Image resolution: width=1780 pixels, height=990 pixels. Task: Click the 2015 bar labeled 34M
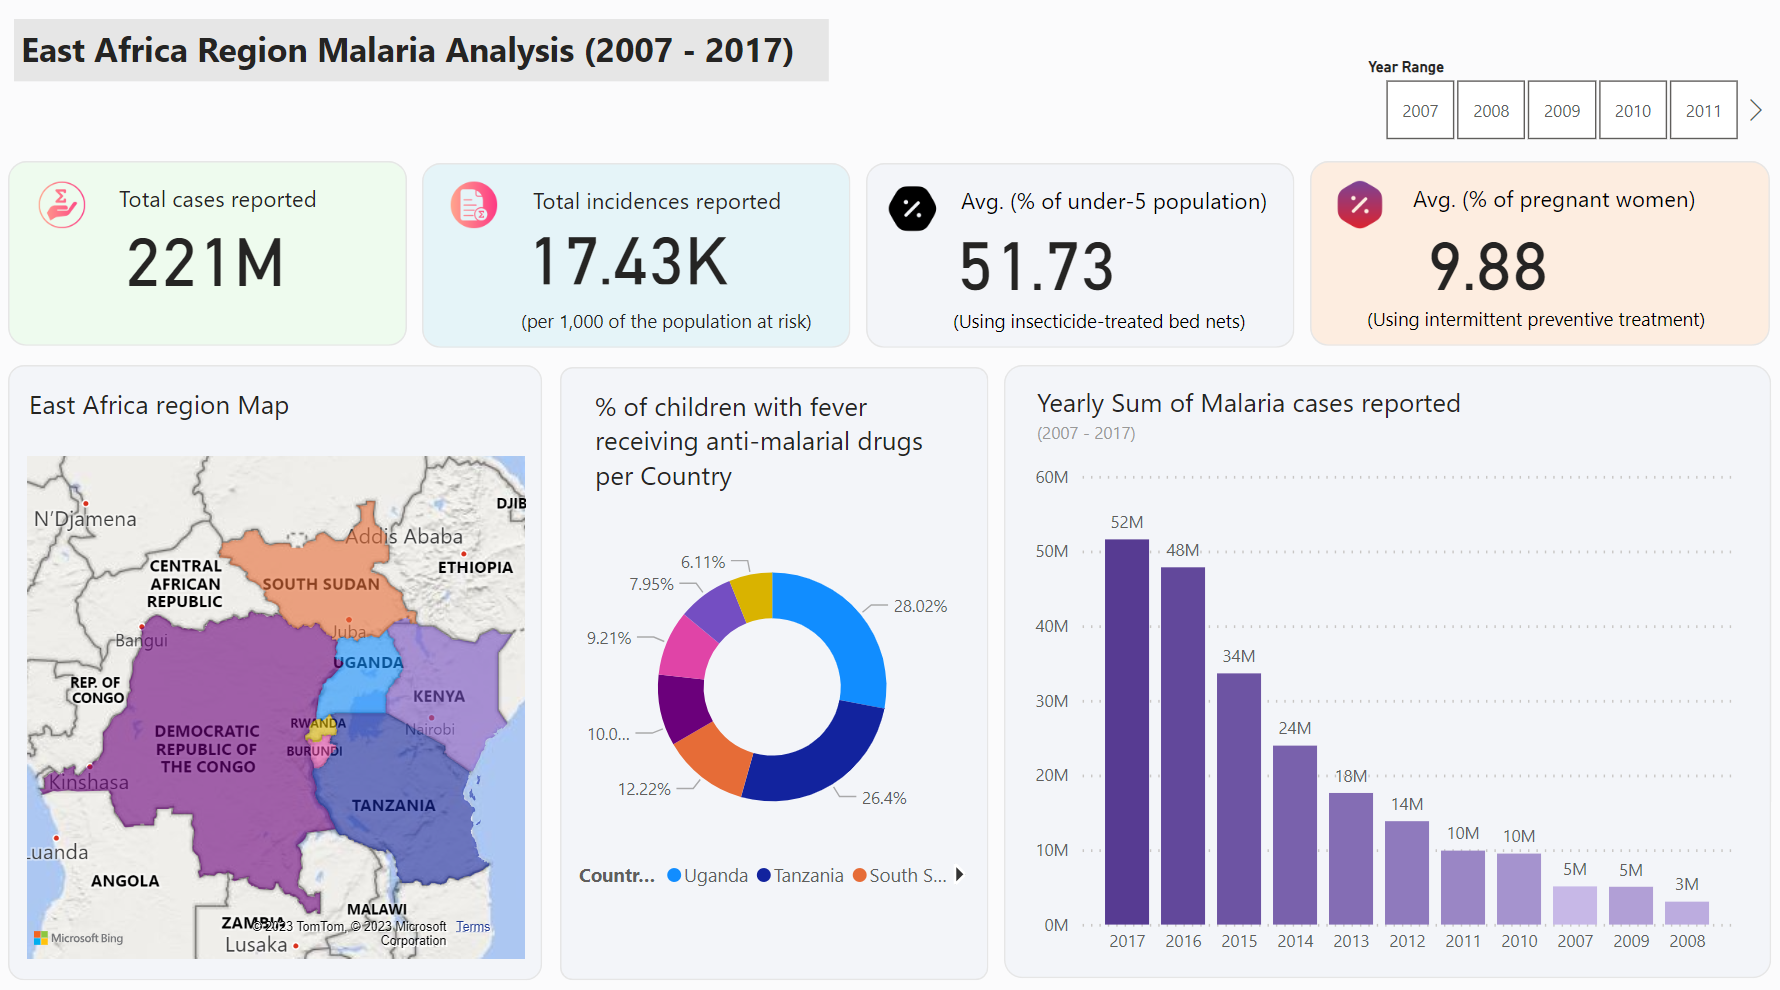pyautogui.click(x=1239, y=799)
